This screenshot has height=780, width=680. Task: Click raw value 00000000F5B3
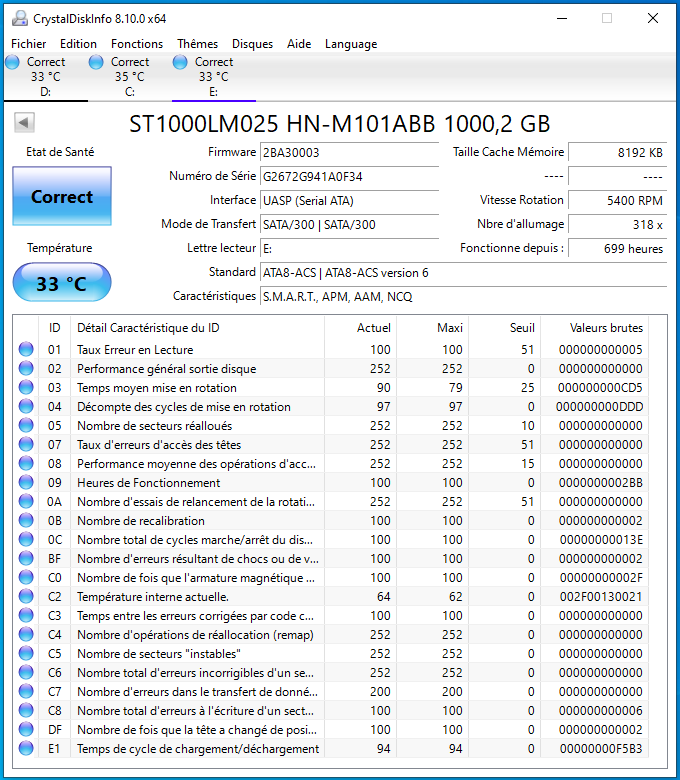click(601, 749)
